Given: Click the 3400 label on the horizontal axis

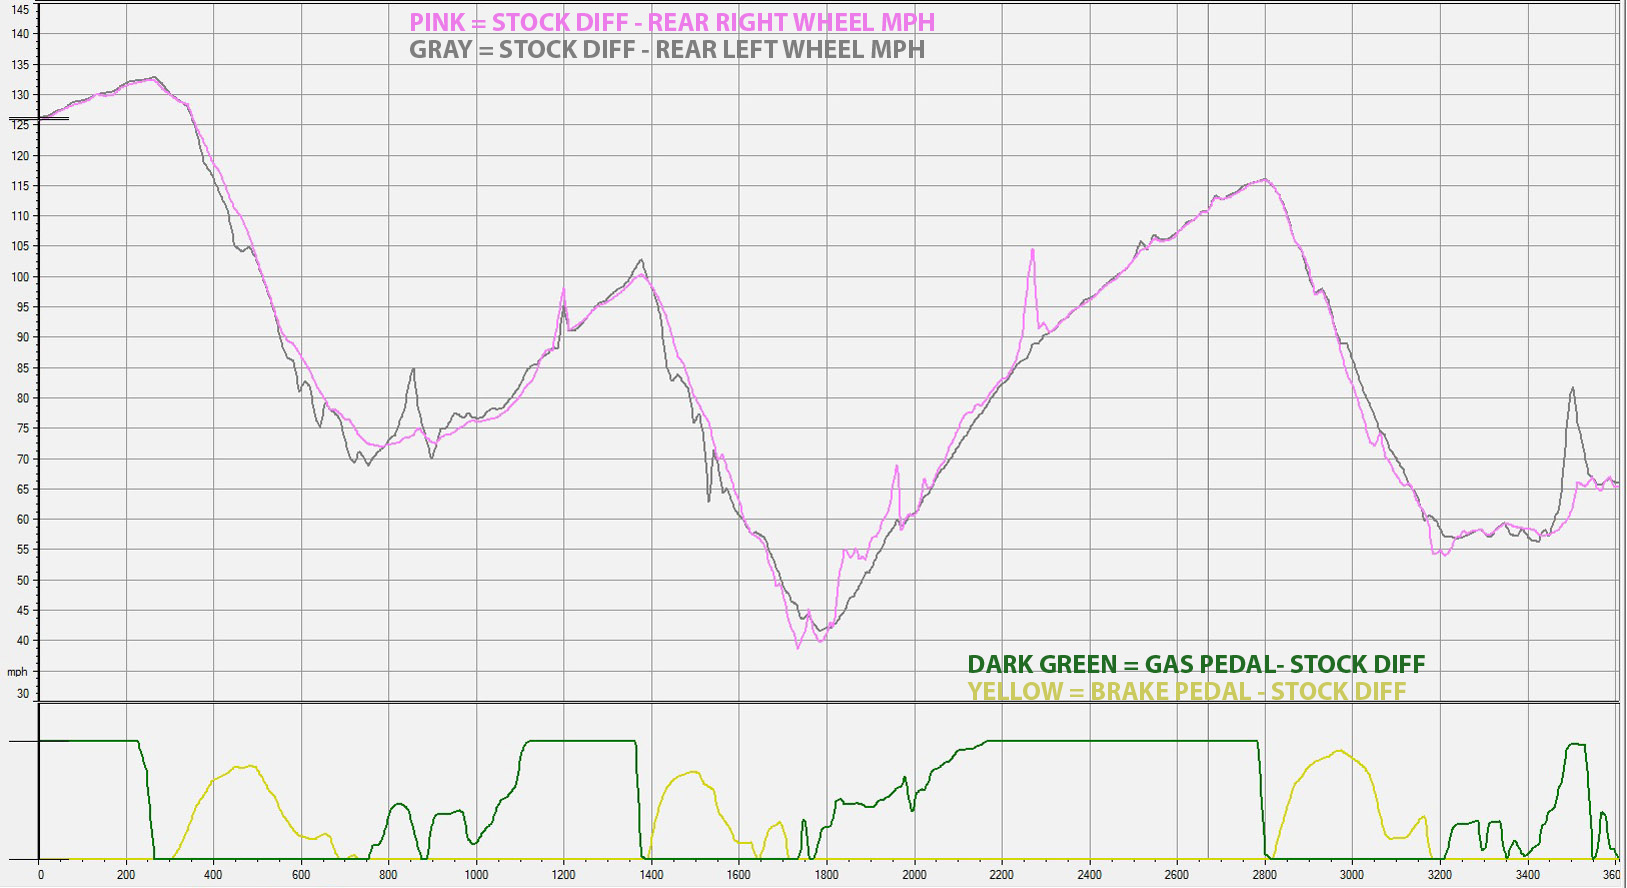Looking at the screenshot, I should click(x=1527, y=875).
